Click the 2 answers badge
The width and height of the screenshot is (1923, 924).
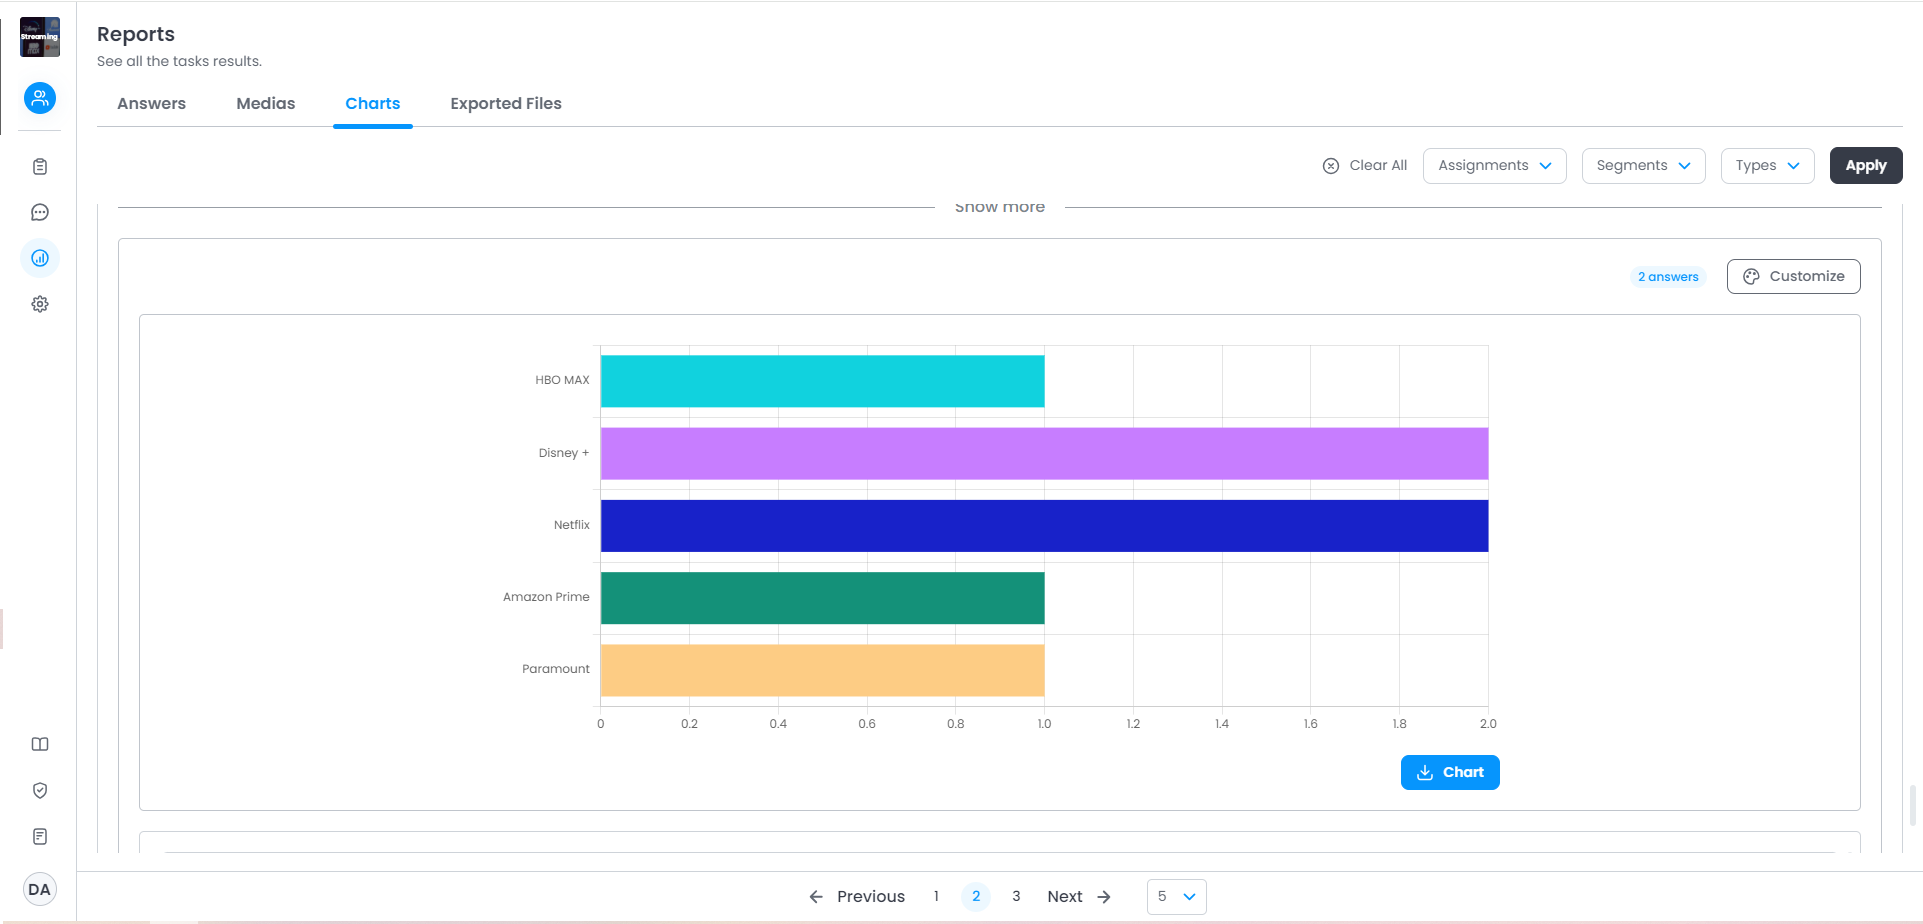[1668, 276]
